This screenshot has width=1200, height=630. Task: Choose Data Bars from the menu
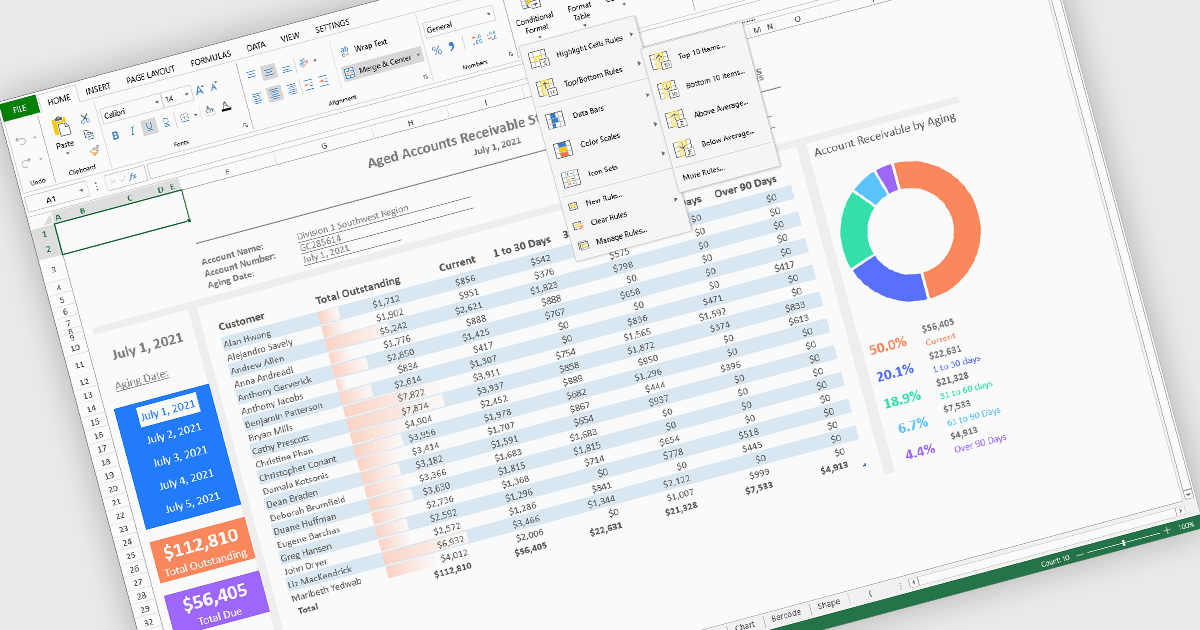click(x=590, y=113)
